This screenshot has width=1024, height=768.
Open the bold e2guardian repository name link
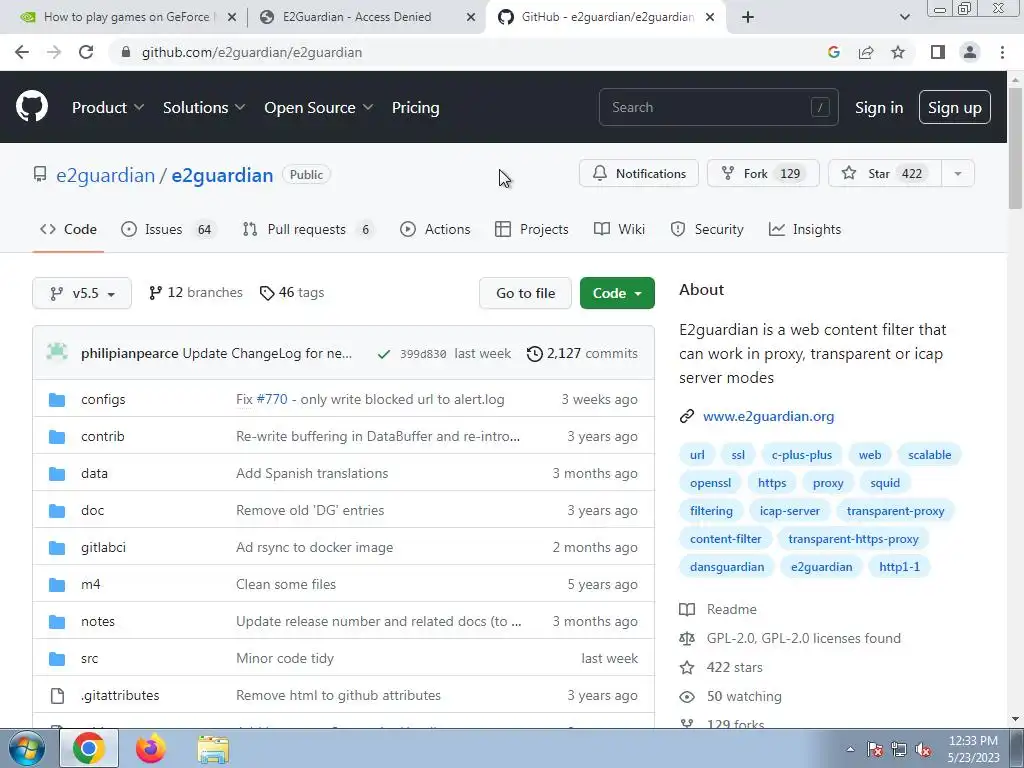pyautogui.click(x=222, y=175)
